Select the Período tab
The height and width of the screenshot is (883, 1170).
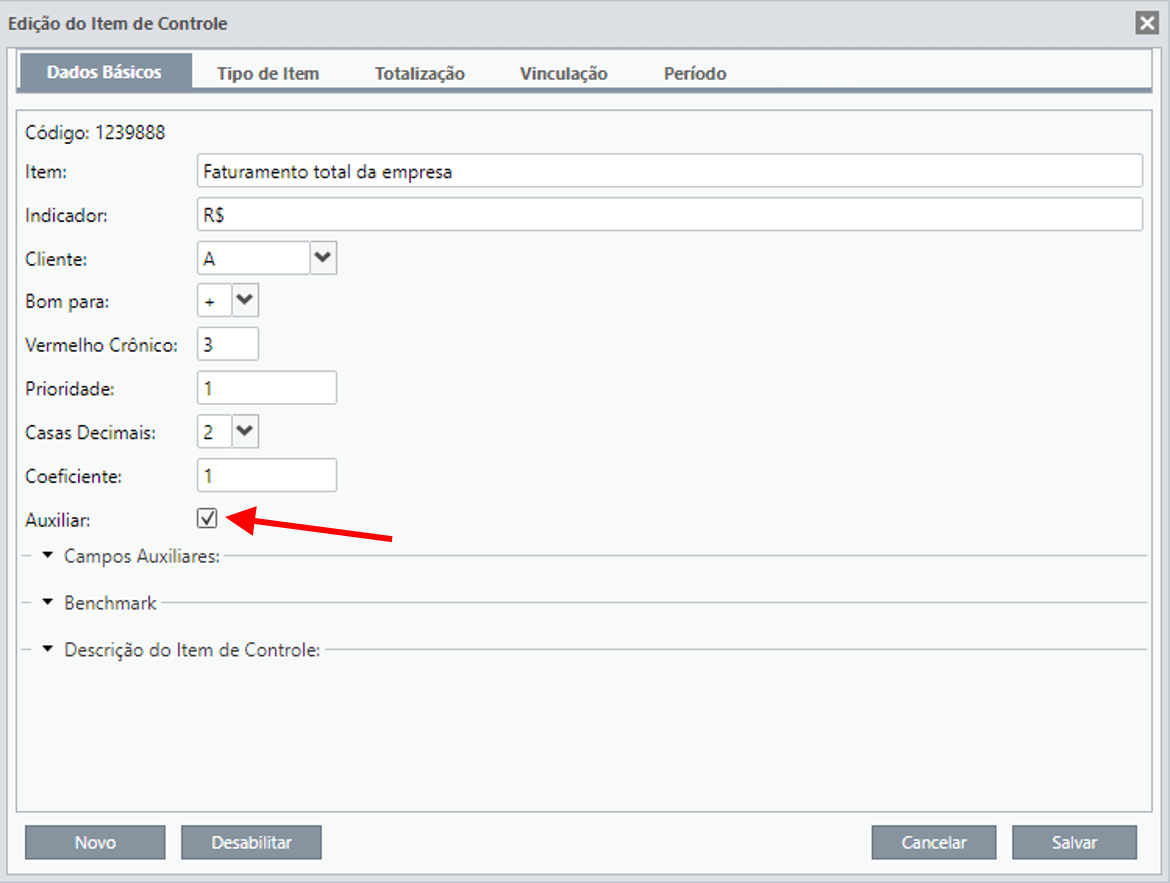(695, 73)
